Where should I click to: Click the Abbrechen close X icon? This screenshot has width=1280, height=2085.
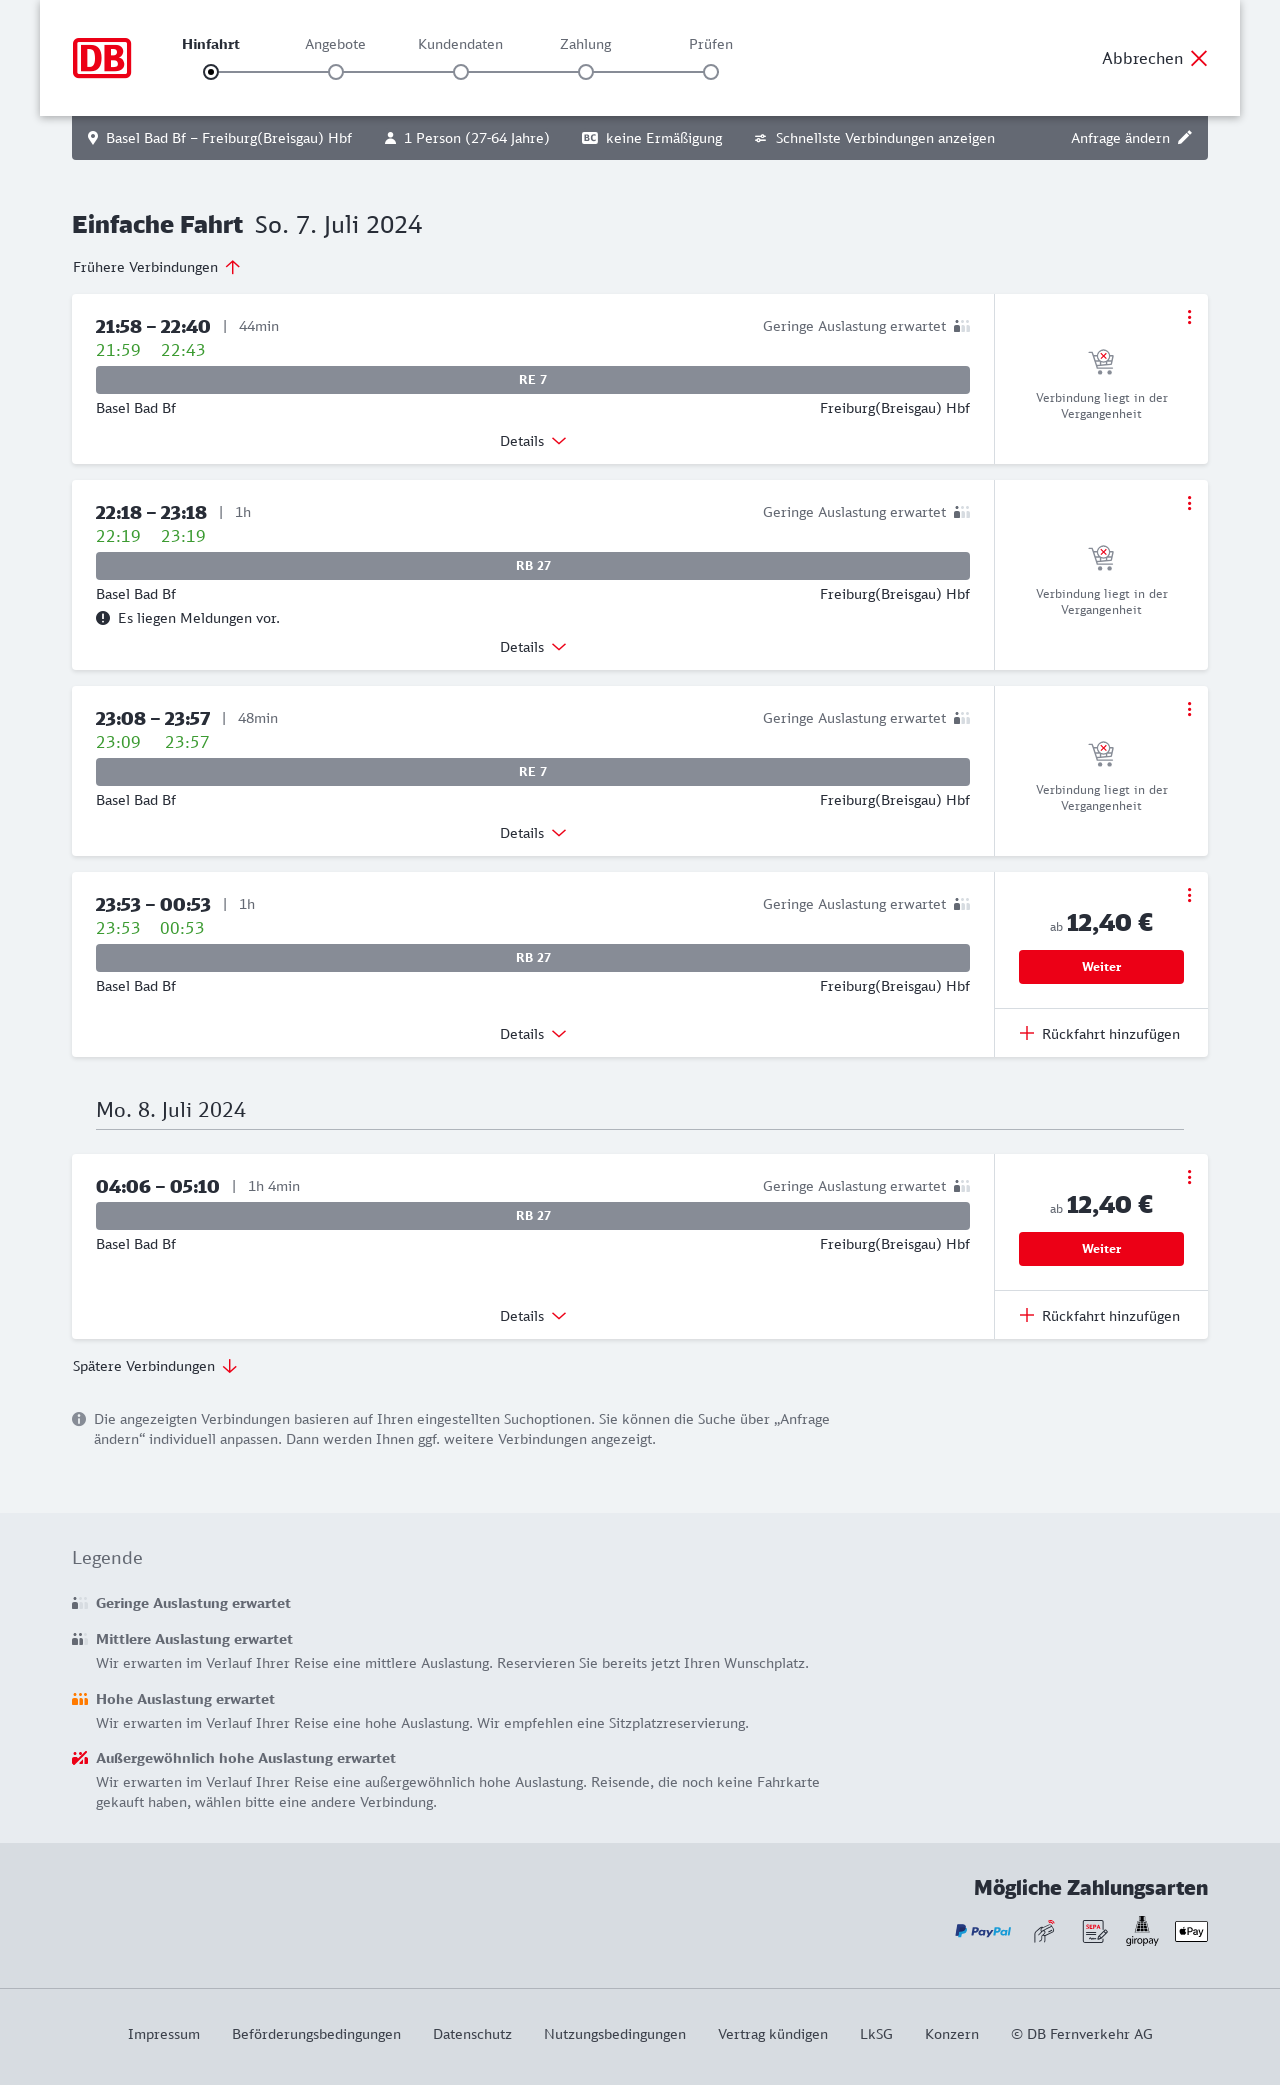point(1199,58)
